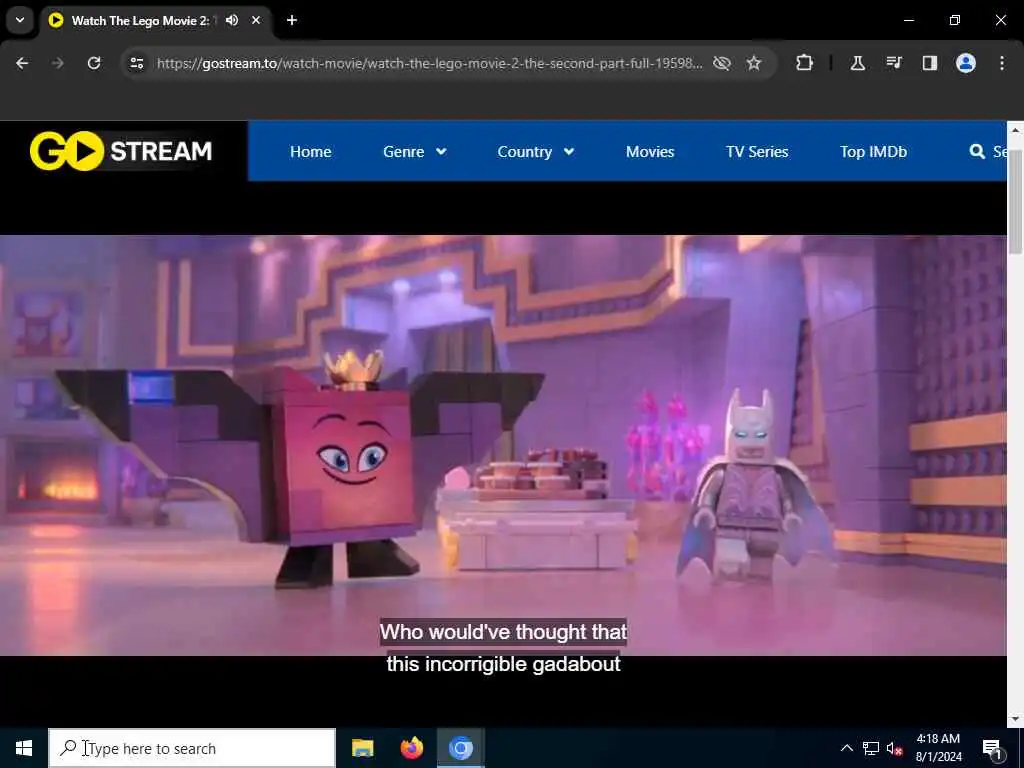Open the Movies section

click(650, 152)
